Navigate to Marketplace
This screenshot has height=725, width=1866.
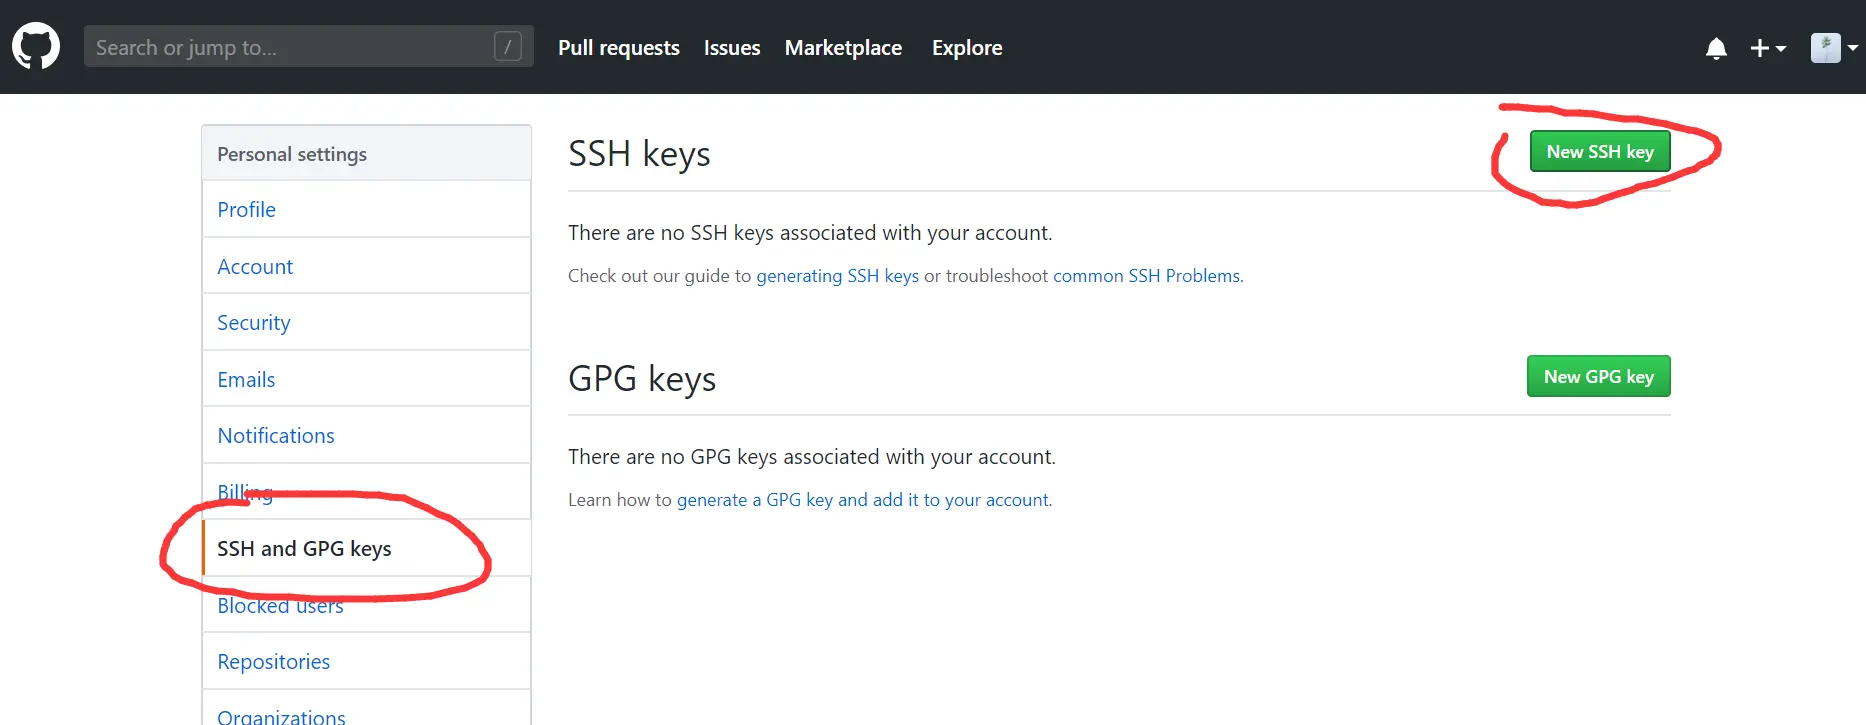tap(843, 48)
